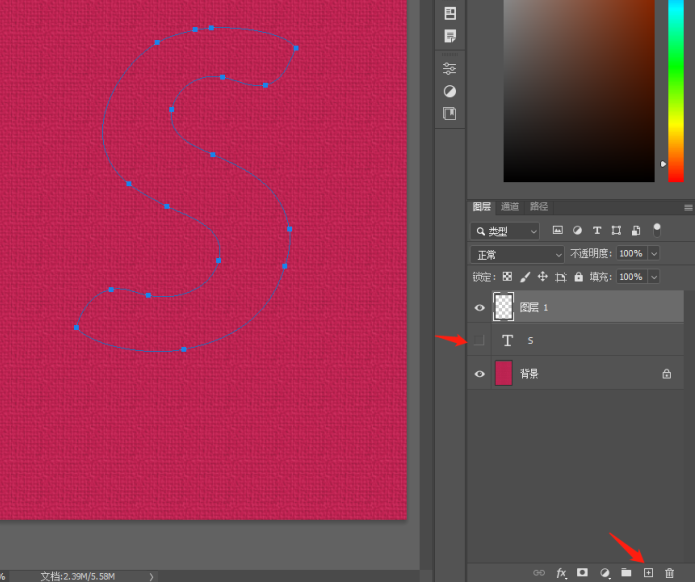Image resolution: width=695 pixels, height=583 pixels.
Task: Pick a color in the color field
Action: pyautogui.click(x=579, y=90)
